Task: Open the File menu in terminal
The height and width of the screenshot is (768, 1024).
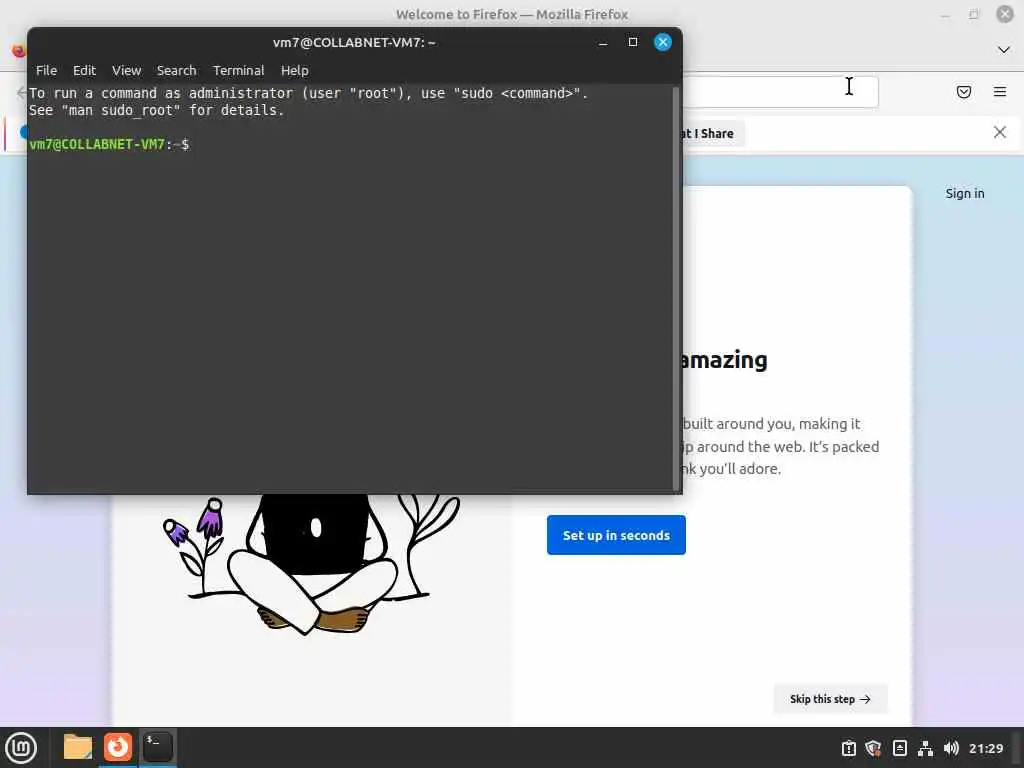Action: click(x=46, y=71)
